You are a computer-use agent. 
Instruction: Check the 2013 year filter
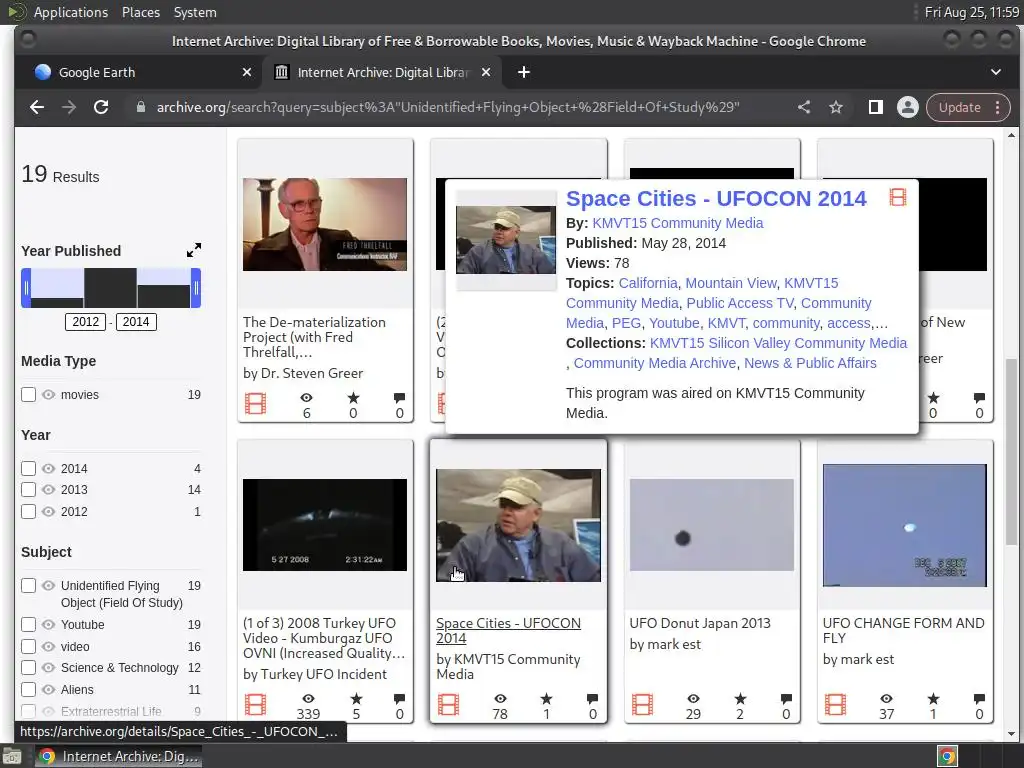[28, 490]
